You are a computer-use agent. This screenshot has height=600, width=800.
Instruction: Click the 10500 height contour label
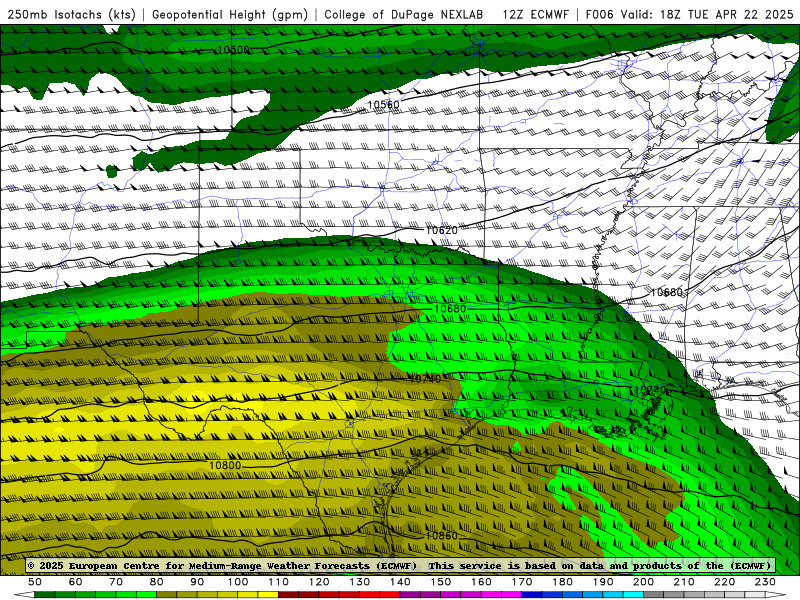pos(233,50)
